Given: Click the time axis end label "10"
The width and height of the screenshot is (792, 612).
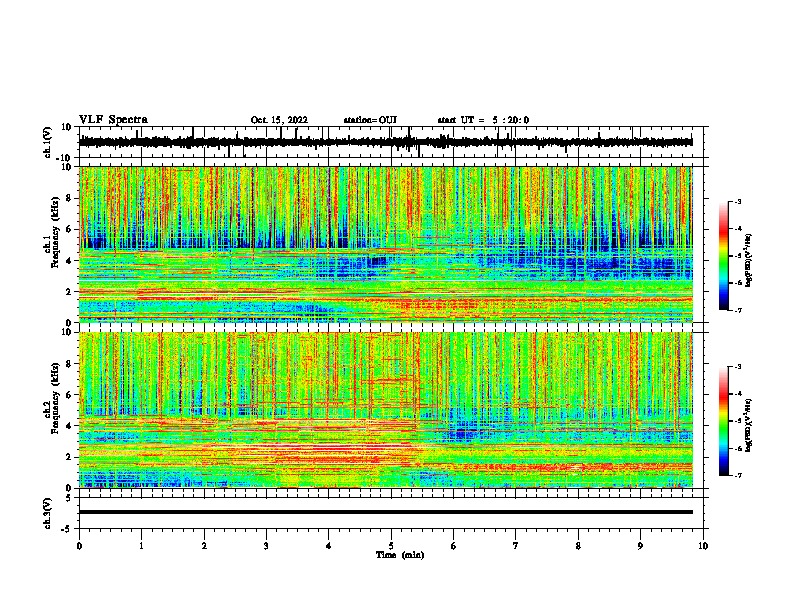Looking at the screenshot, I should pos(703,546).
